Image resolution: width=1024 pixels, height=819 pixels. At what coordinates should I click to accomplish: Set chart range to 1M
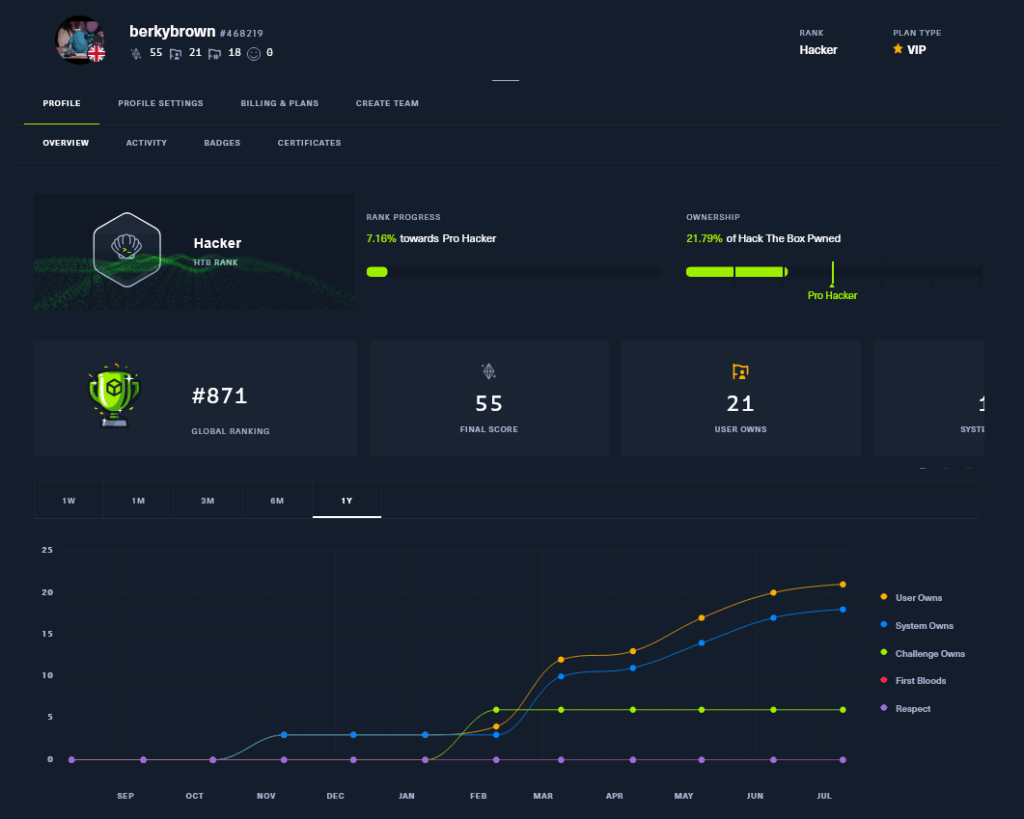[x=138, y=500]
